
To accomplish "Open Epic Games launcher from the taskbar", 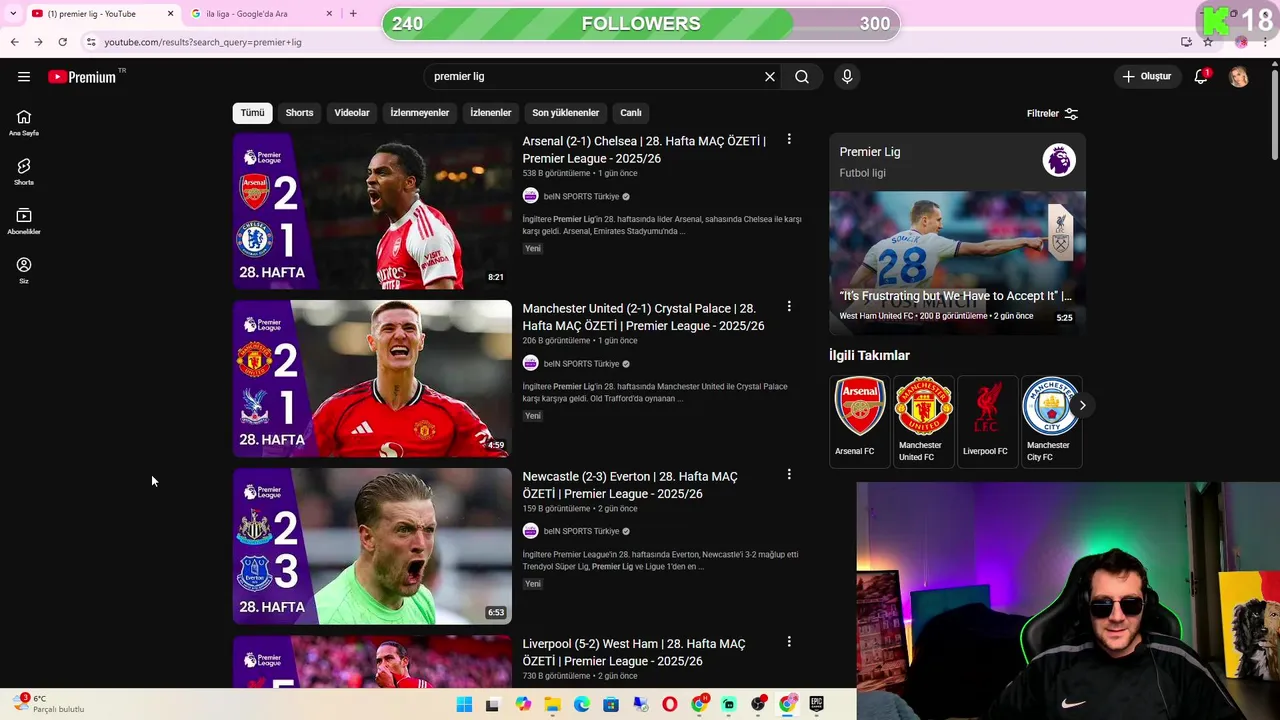I will click(816, 705).
